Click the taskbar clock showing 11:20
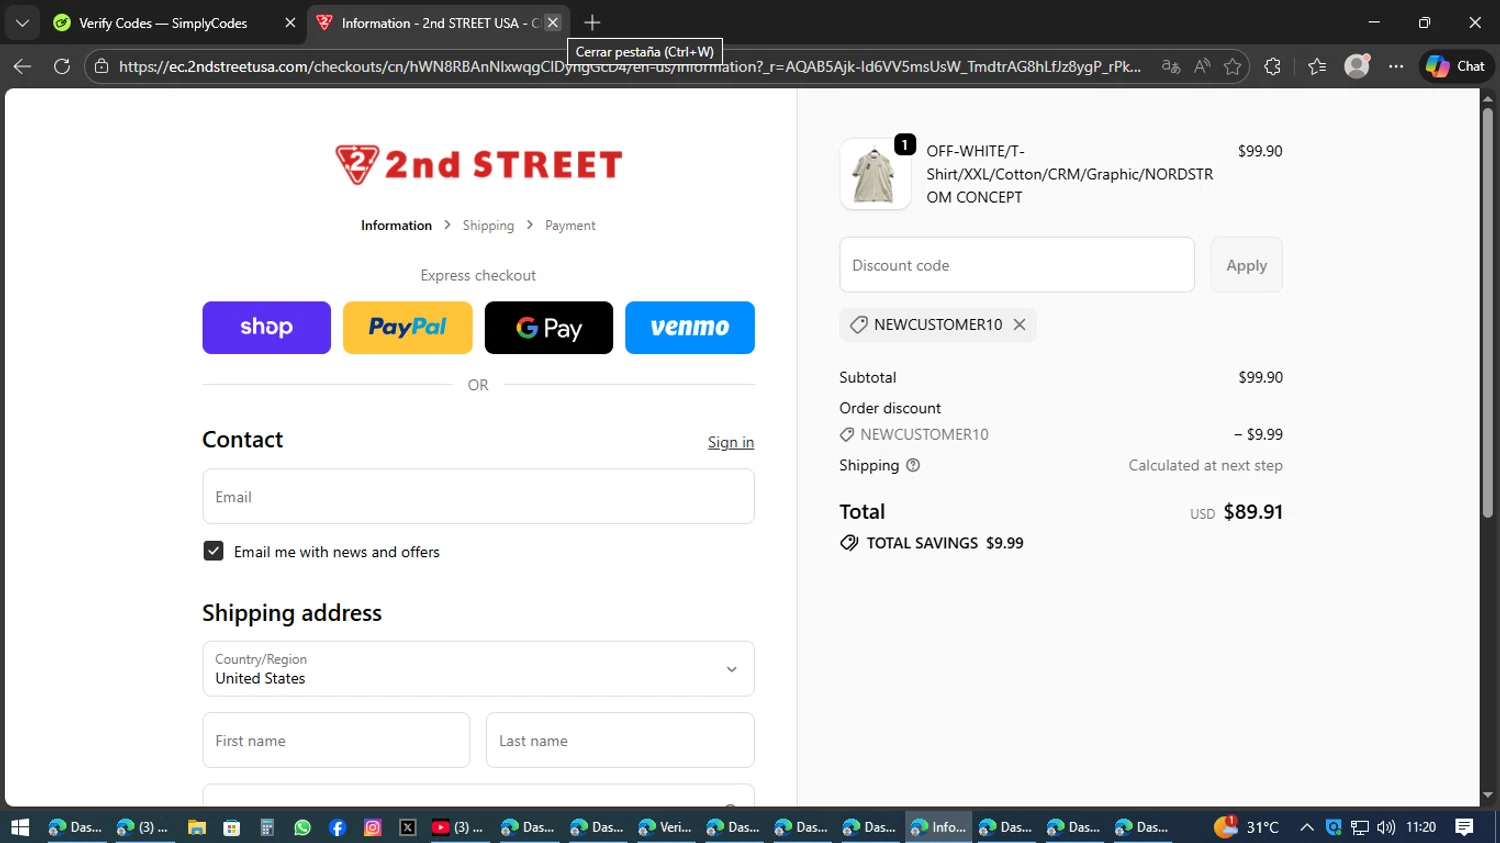The width and height of the screenshot is (1500, 843). [x=1421, y=827]
